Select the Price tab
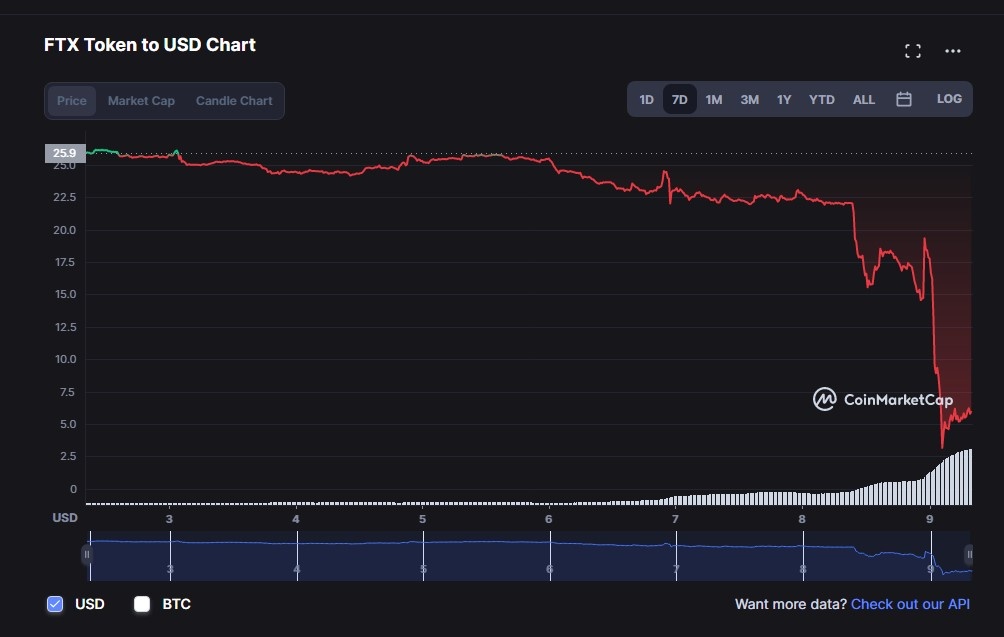This screenshot has width=1004, height=637. (72, 101)
